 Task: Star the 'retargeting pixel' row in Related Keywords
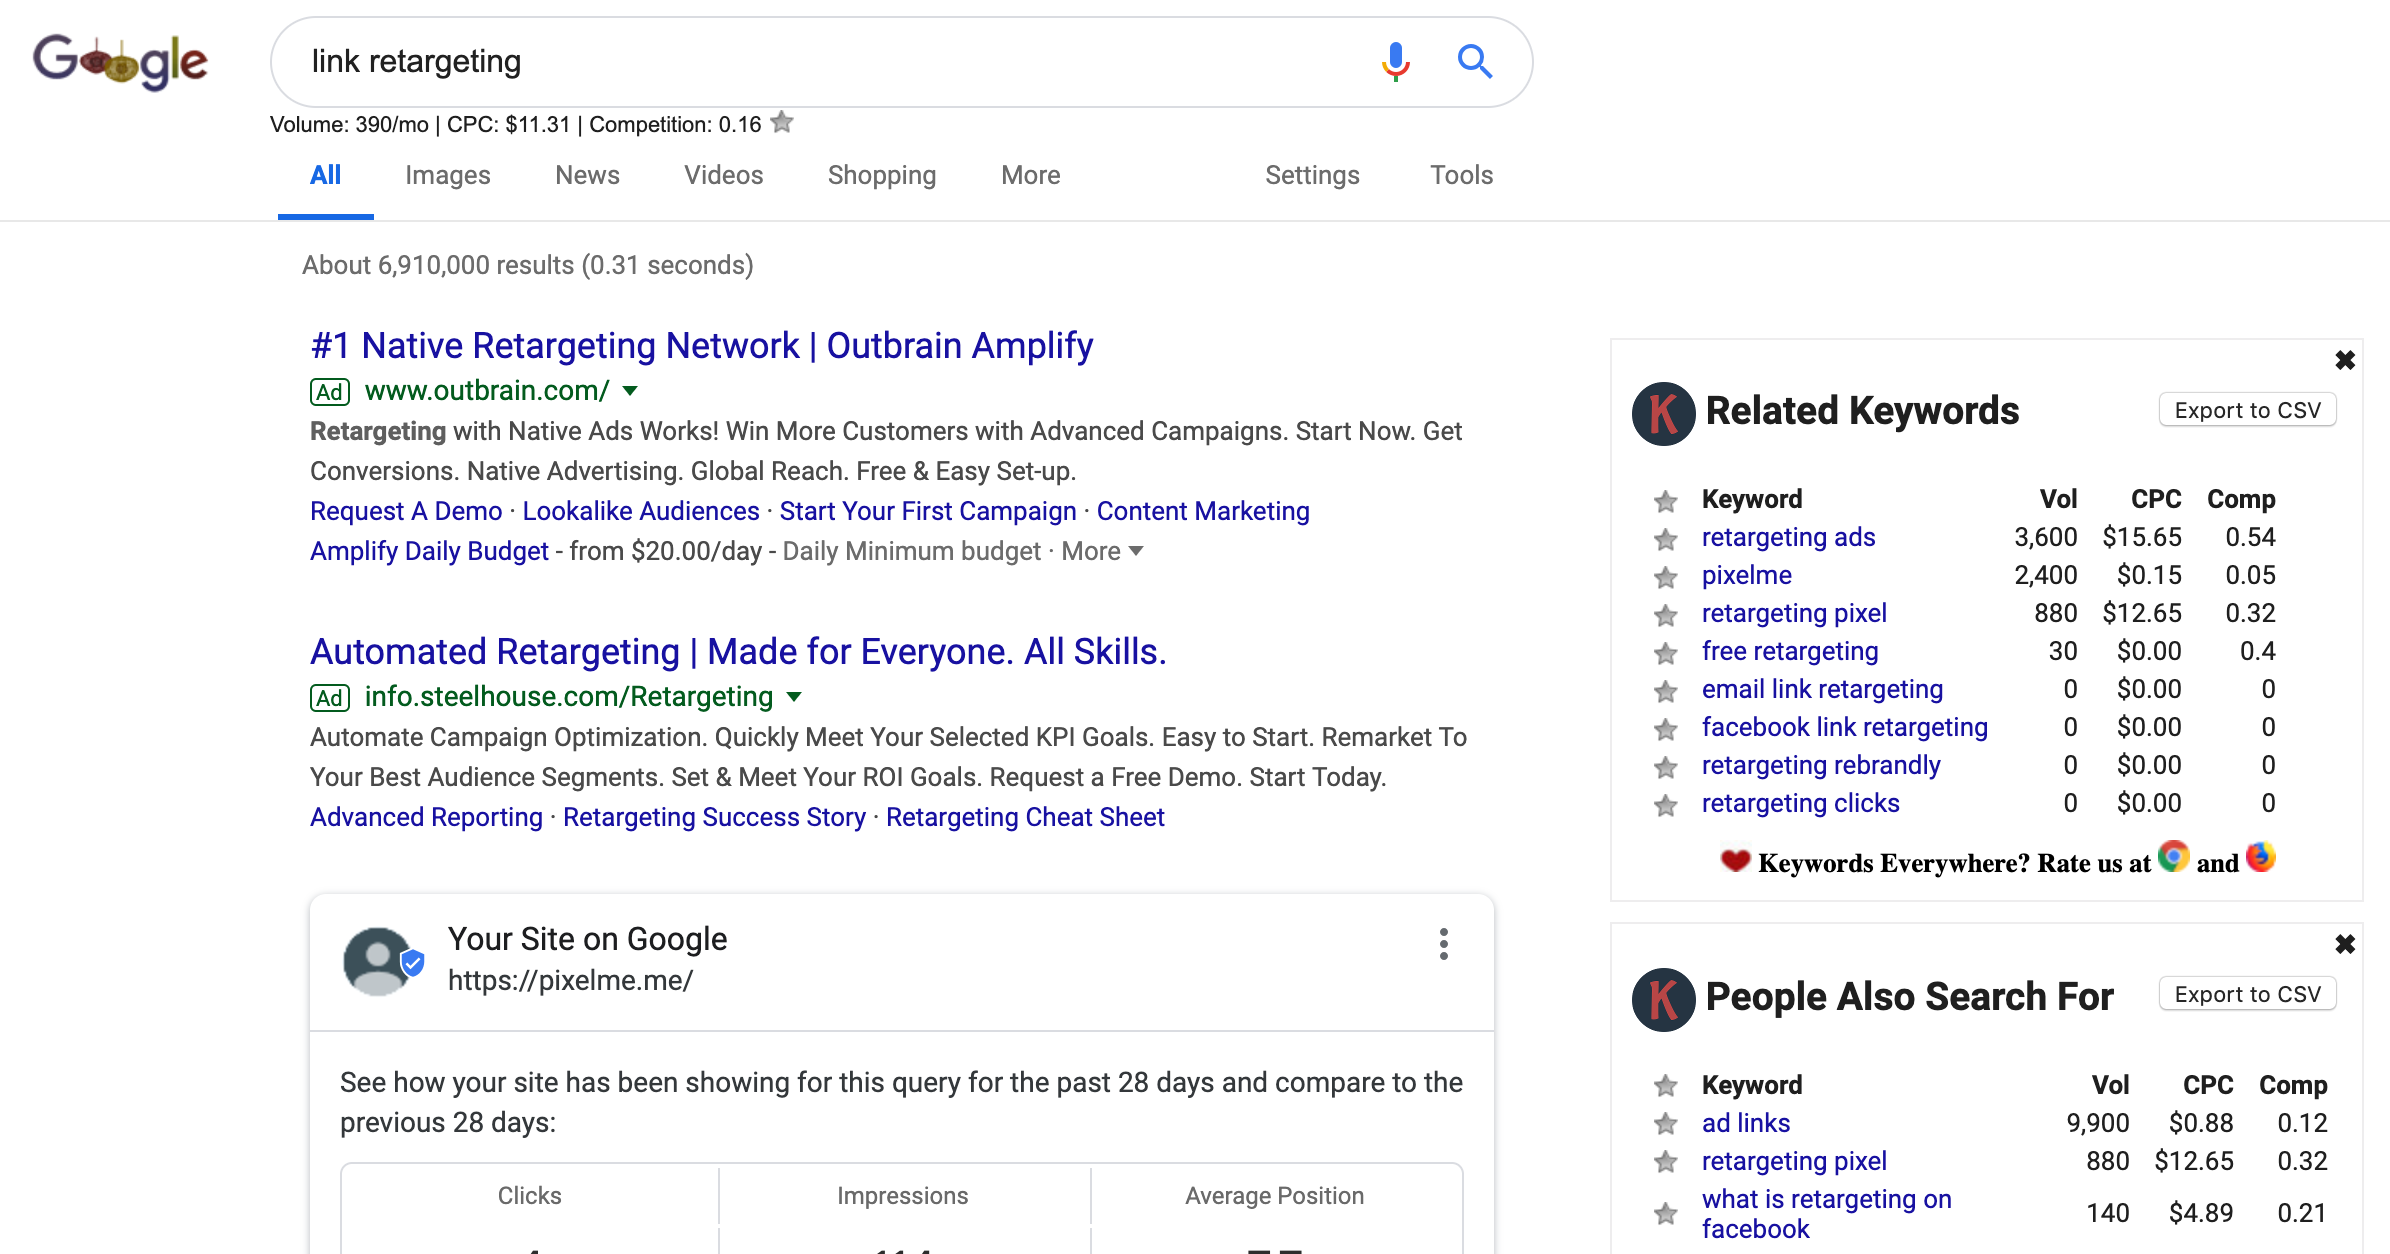point(1665,615)
